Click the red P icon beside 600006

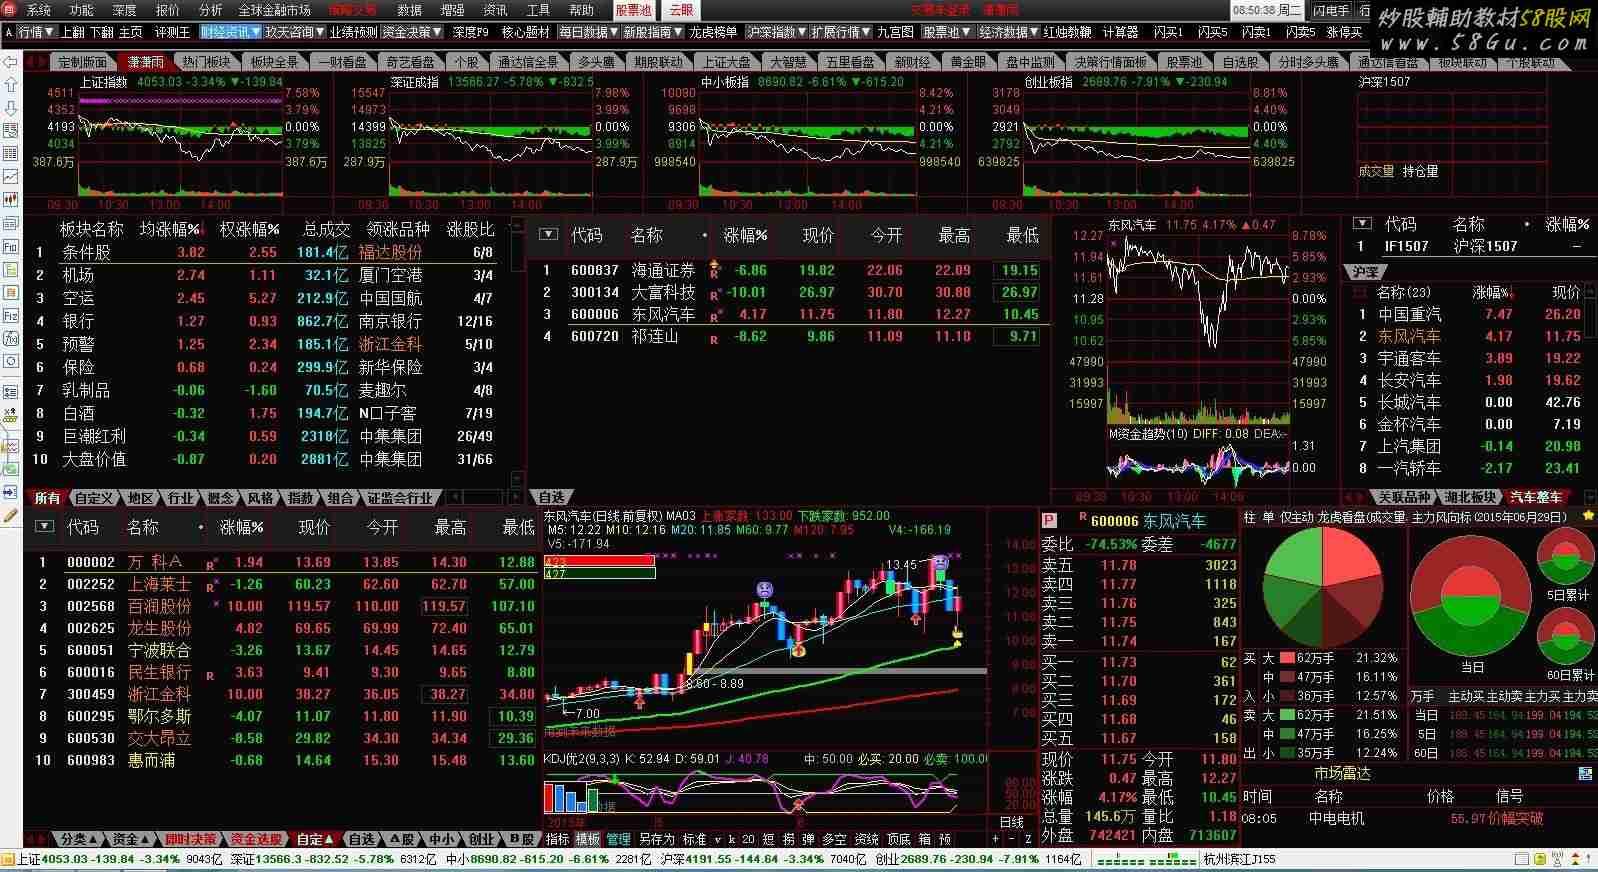(x=1049, y=520)
